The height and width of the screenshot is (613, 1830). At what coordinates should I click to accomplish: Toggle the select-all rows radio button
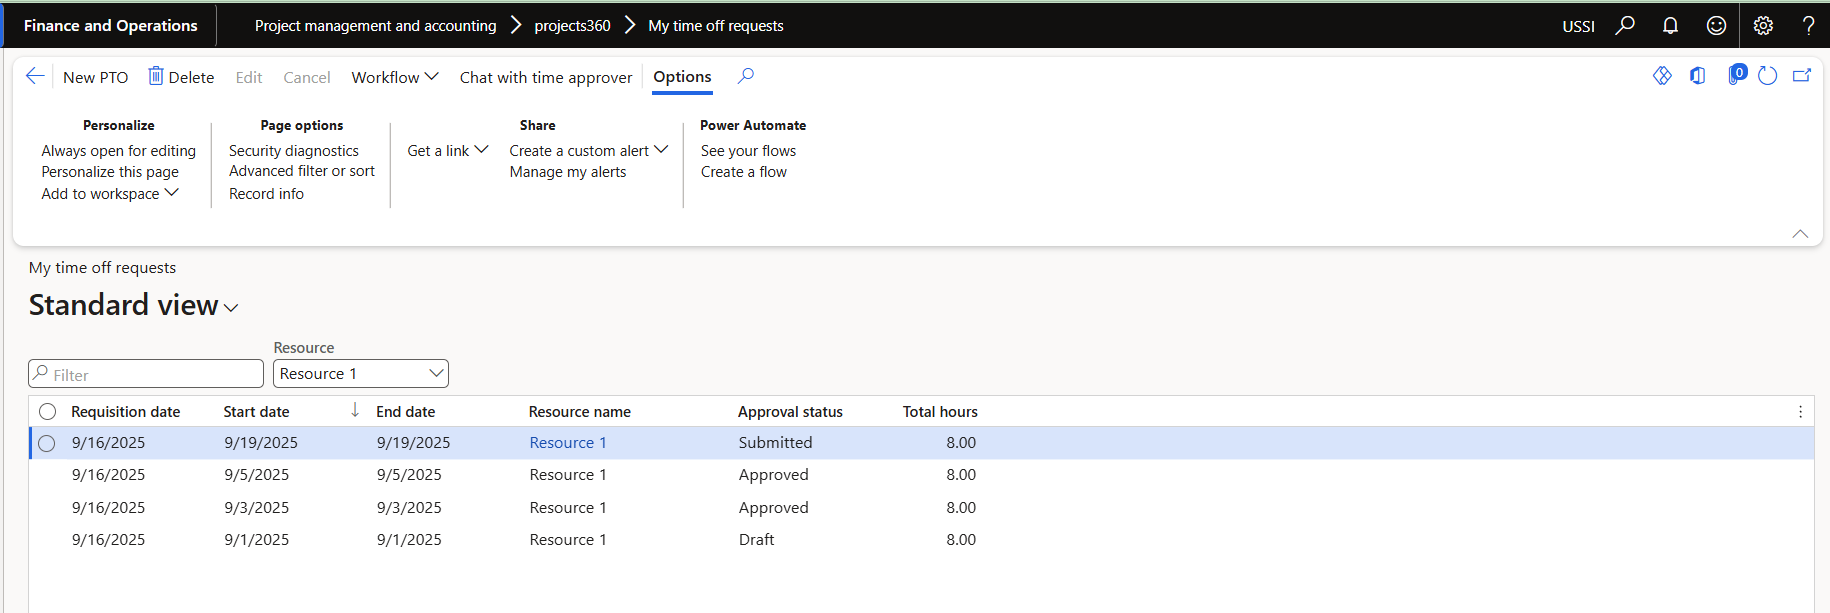[47, 412]
